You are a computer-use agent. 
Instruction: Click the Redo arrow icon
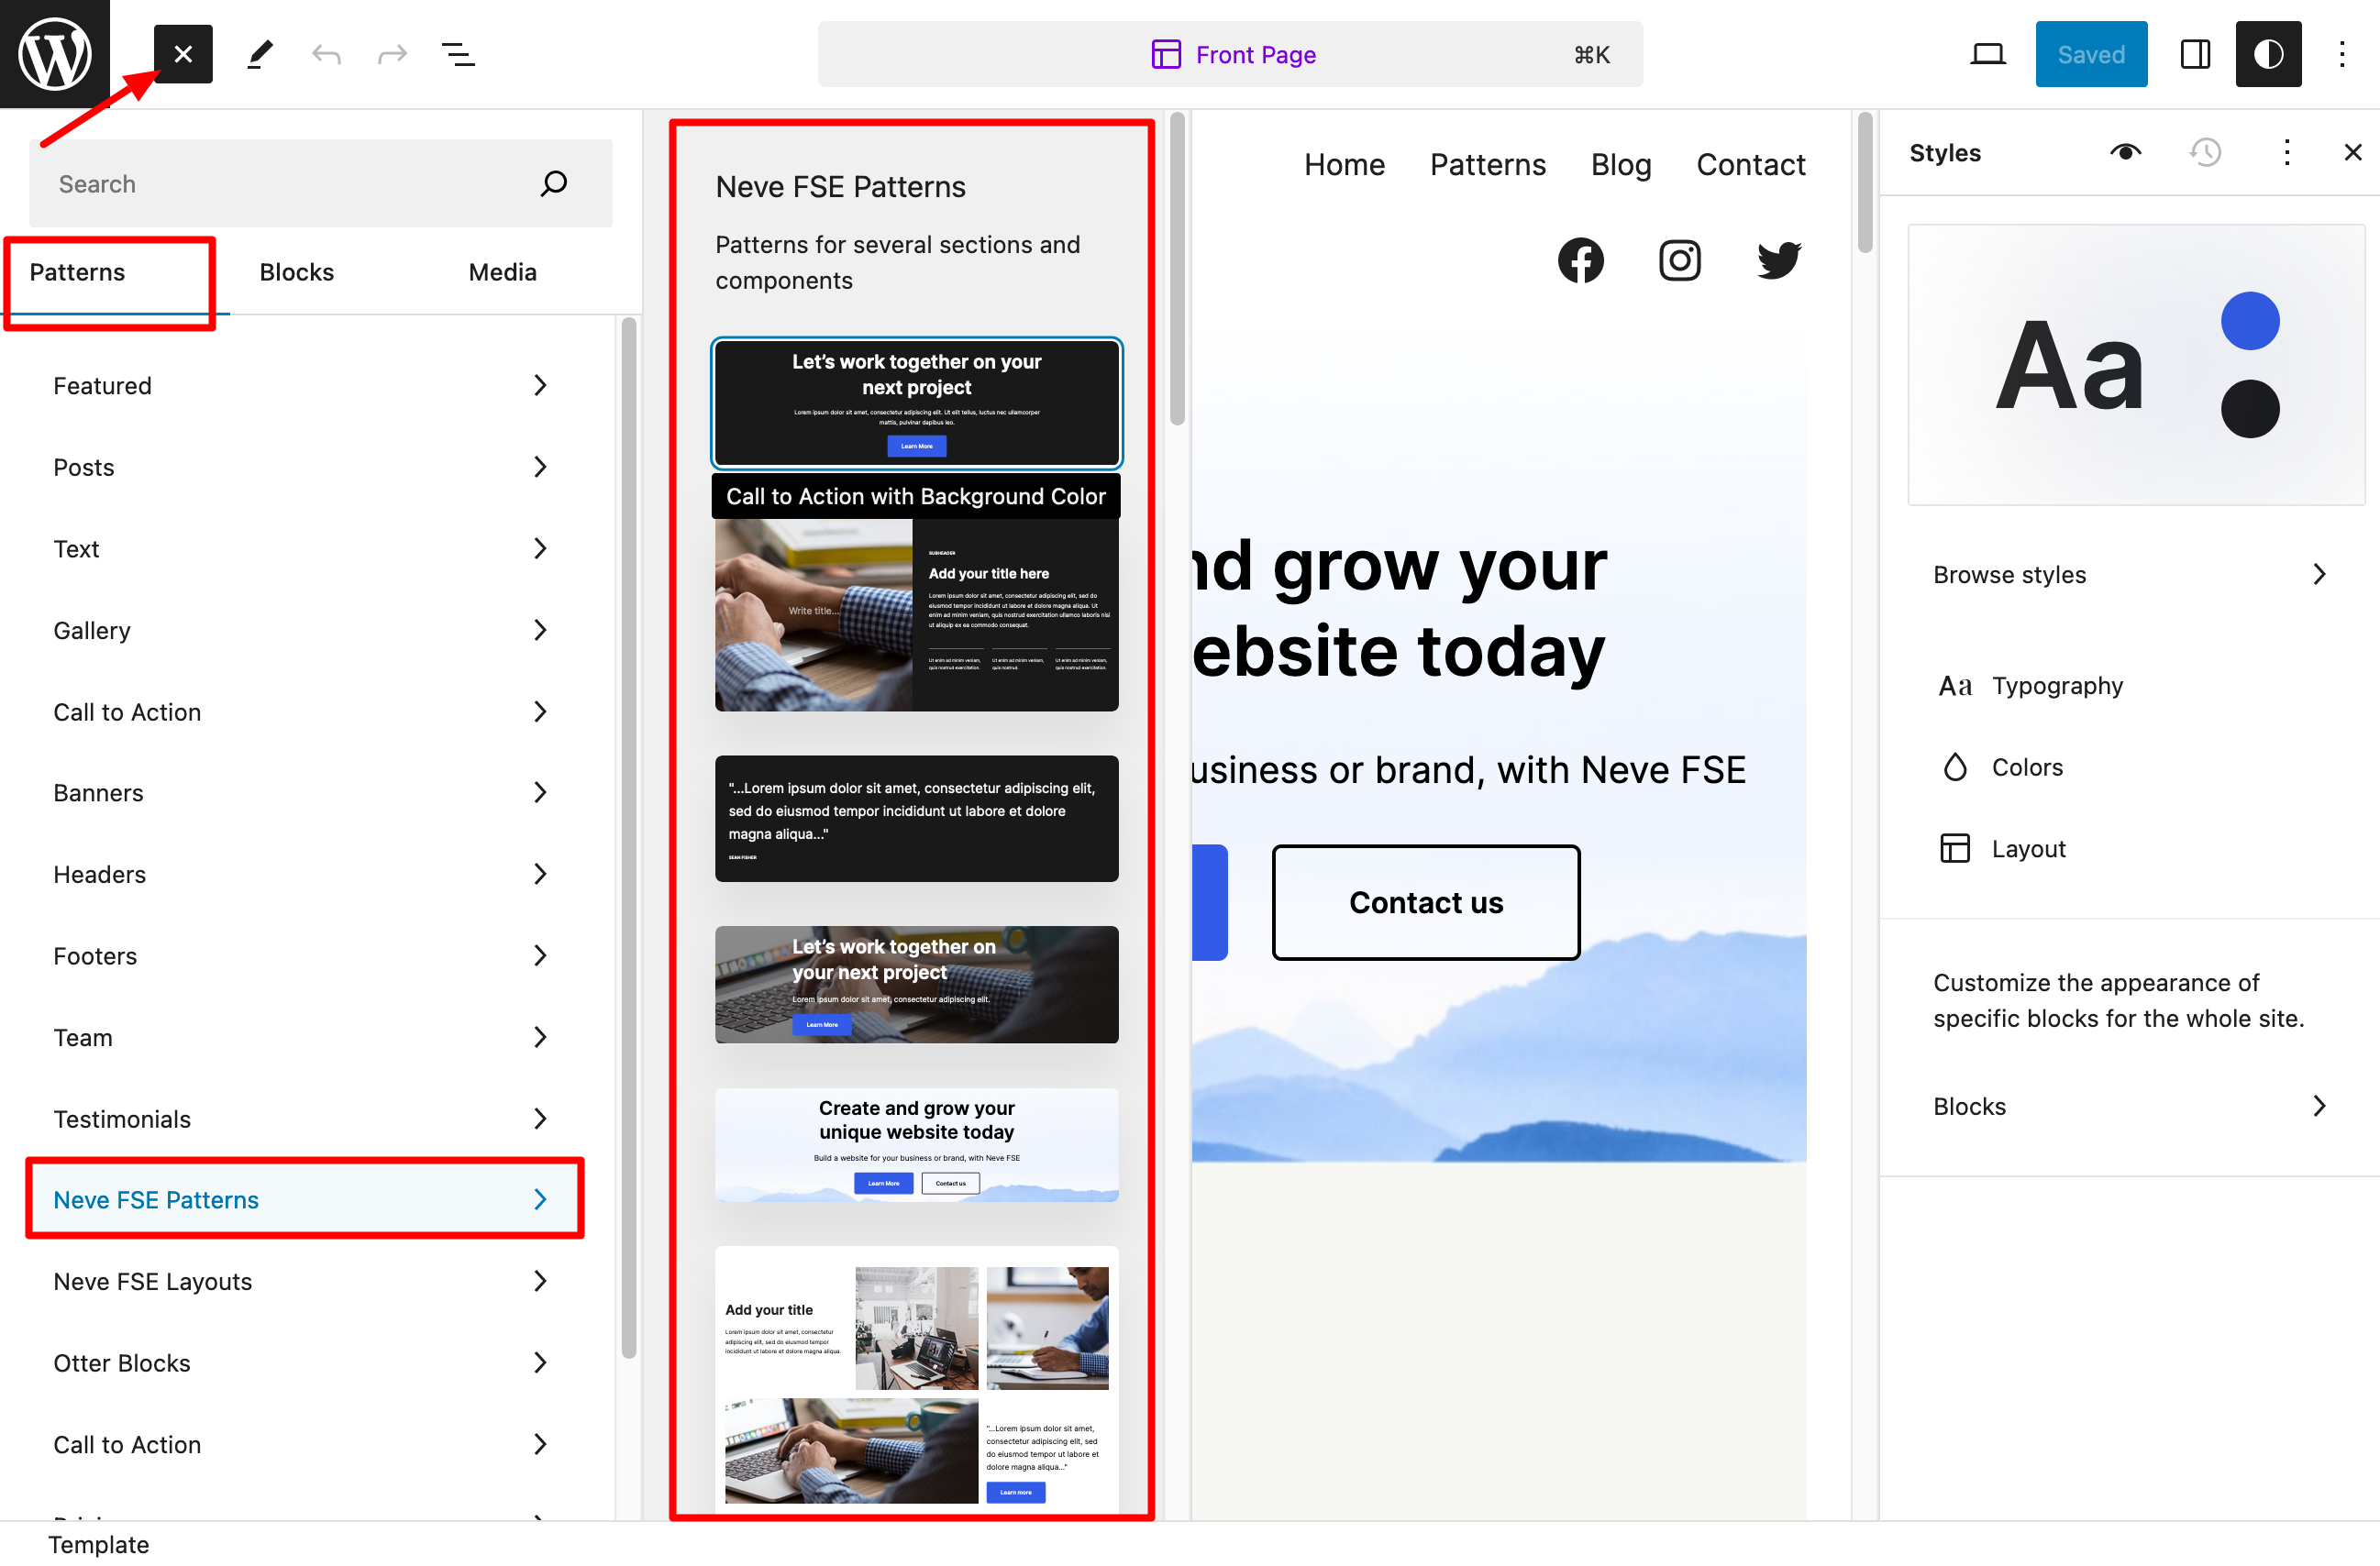392,54
